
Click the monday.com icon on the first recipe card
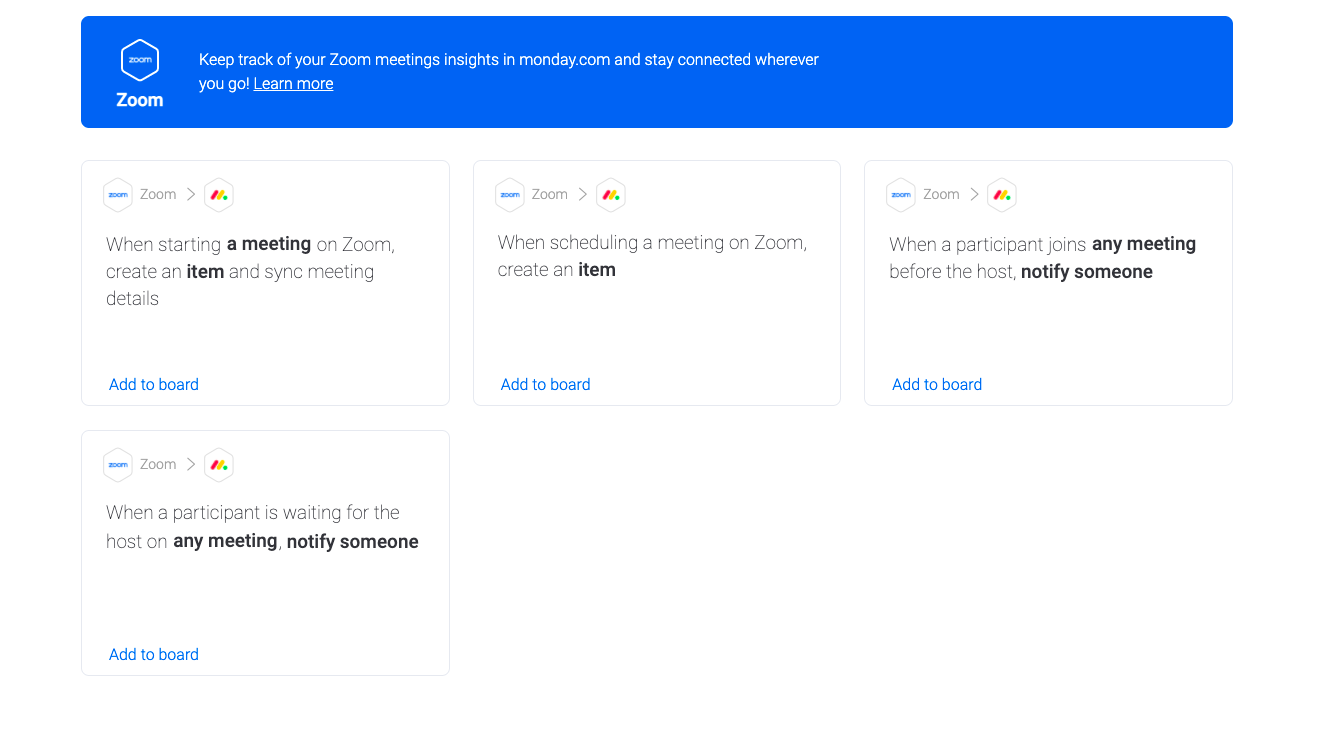219,194
